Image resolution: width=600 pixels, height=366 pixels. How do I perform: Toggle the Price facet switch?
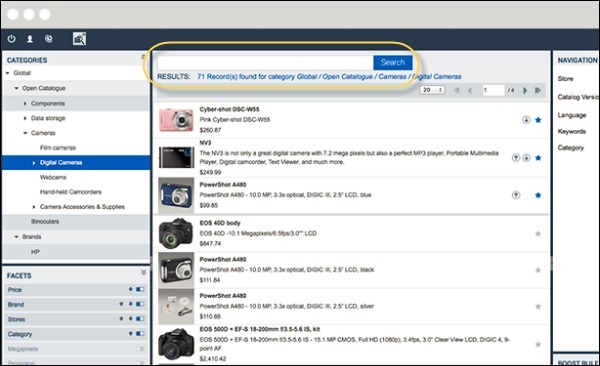click(x=140, y=289)
